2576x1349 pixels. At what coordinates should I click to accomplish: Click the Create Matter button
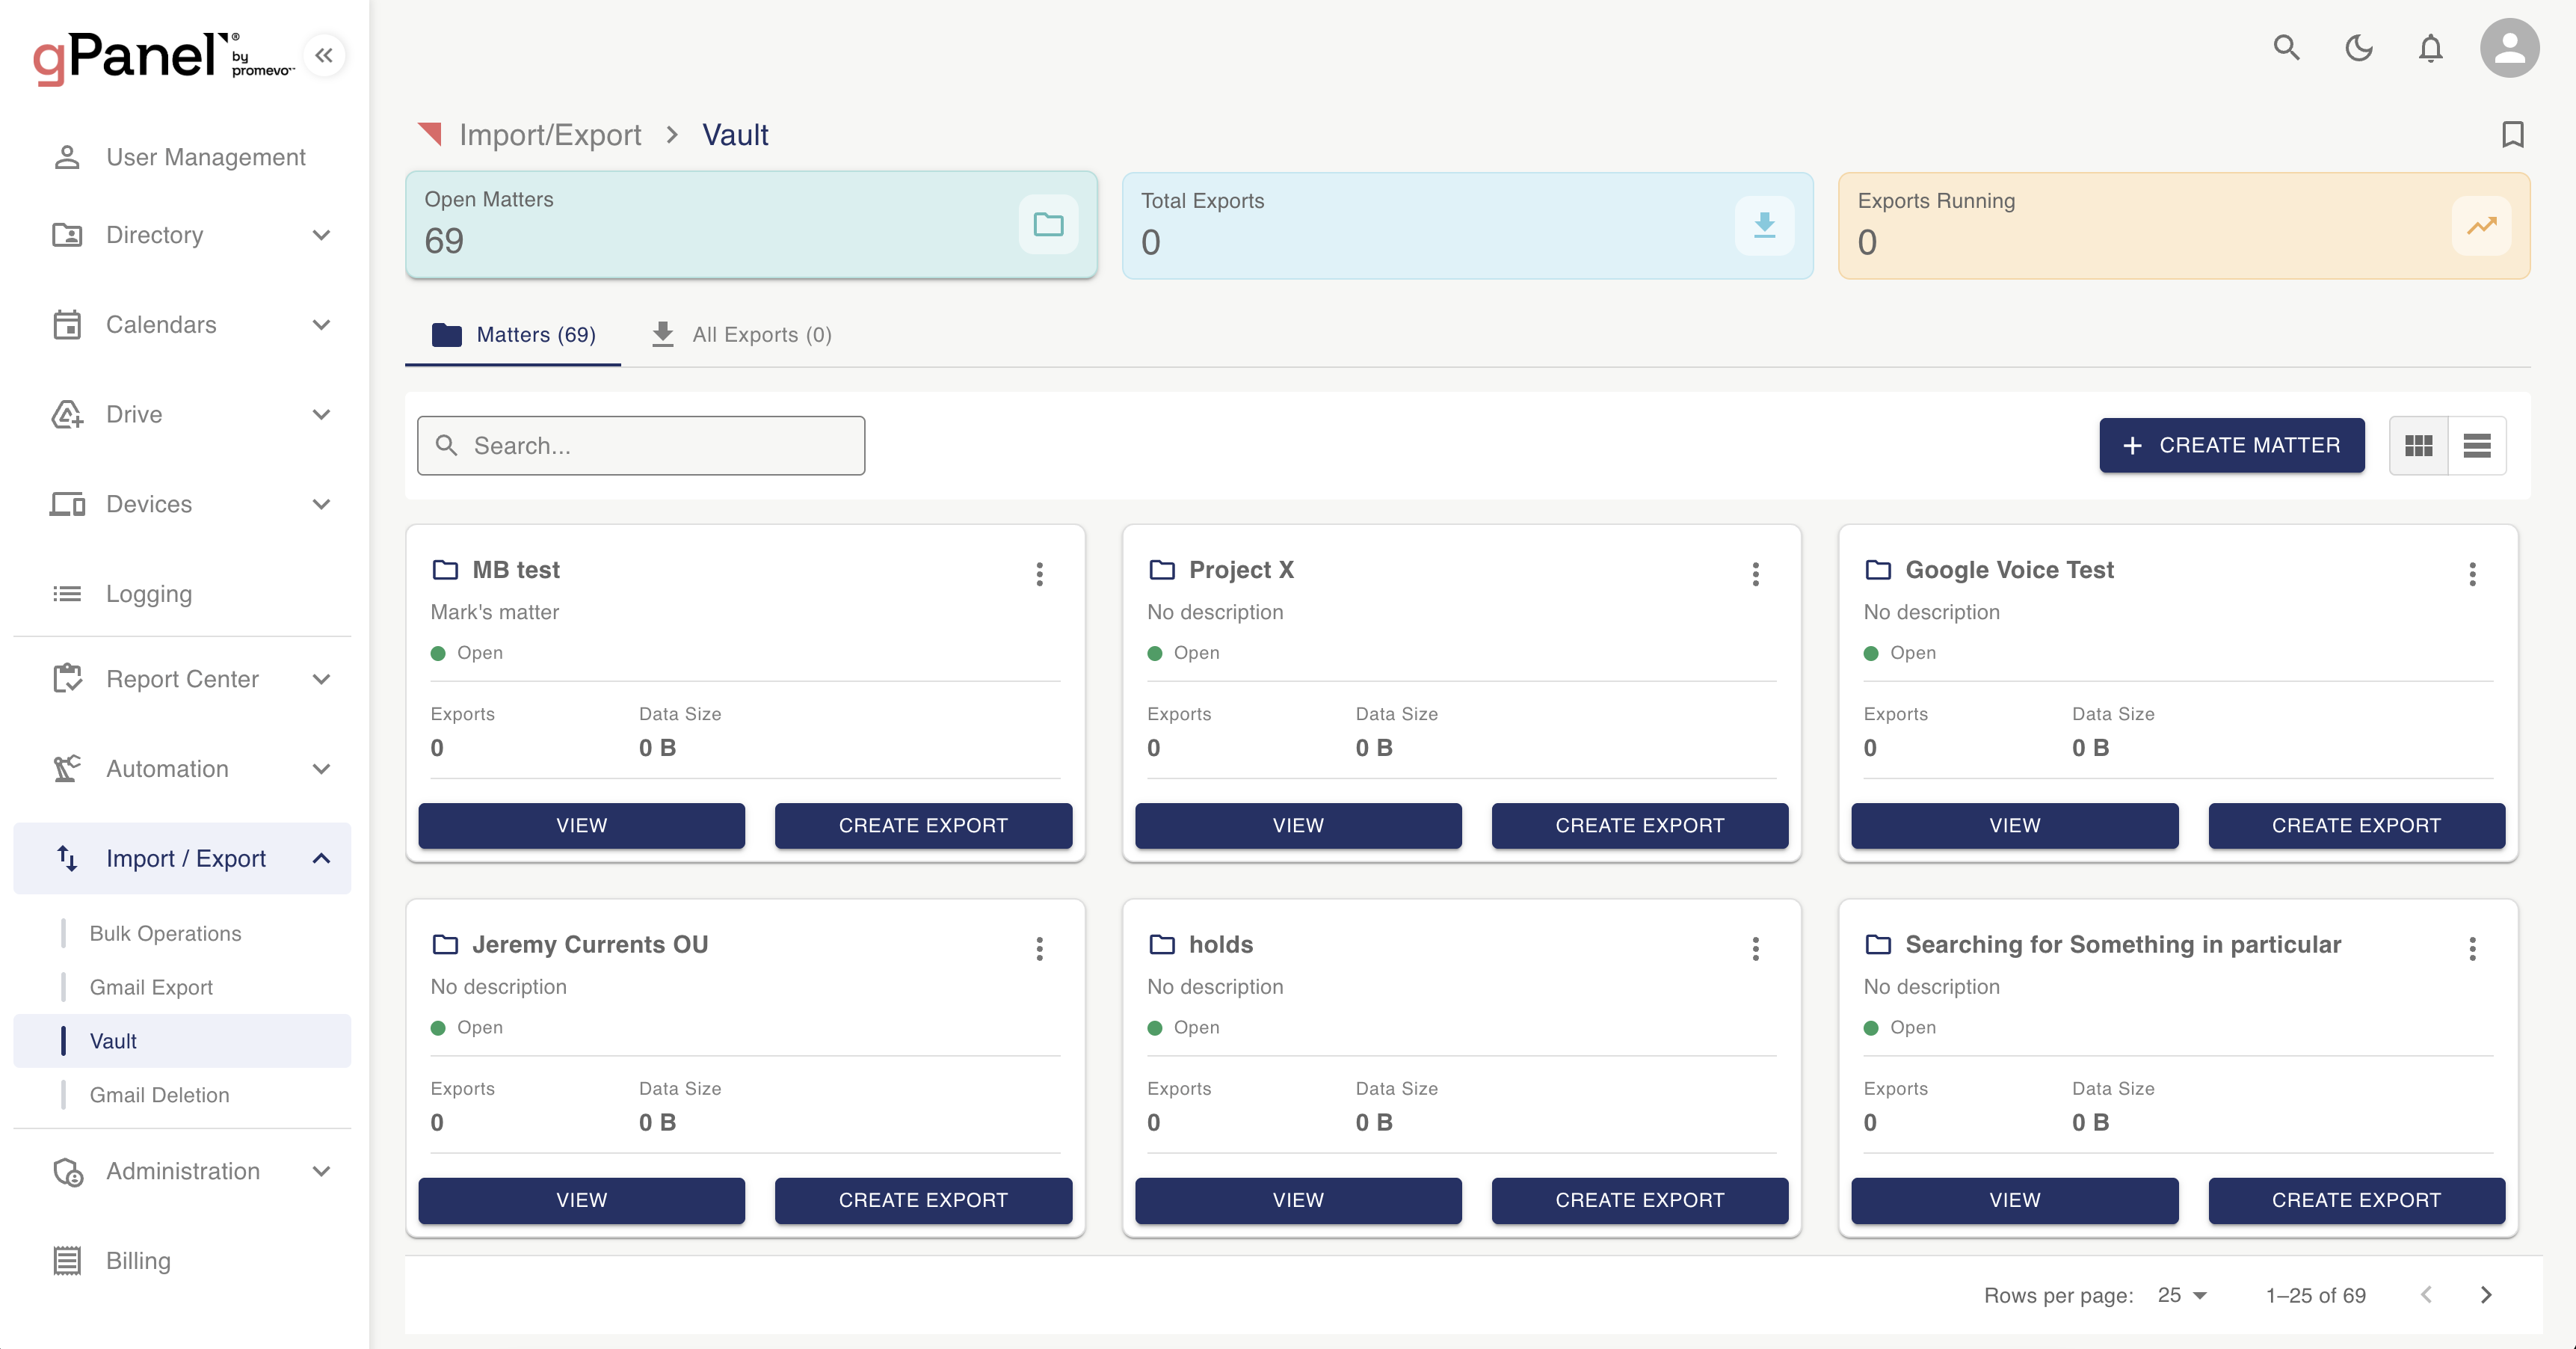tap(2231, 445)
